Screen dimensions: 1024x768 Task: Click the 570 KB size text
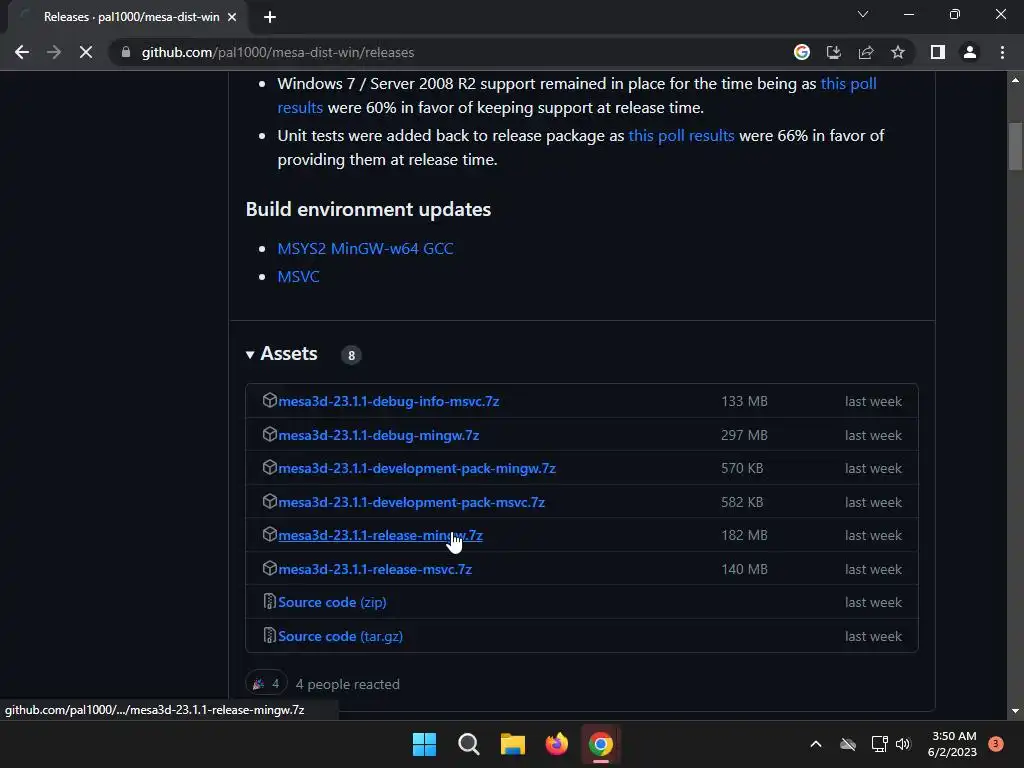(x=742, y=468)
